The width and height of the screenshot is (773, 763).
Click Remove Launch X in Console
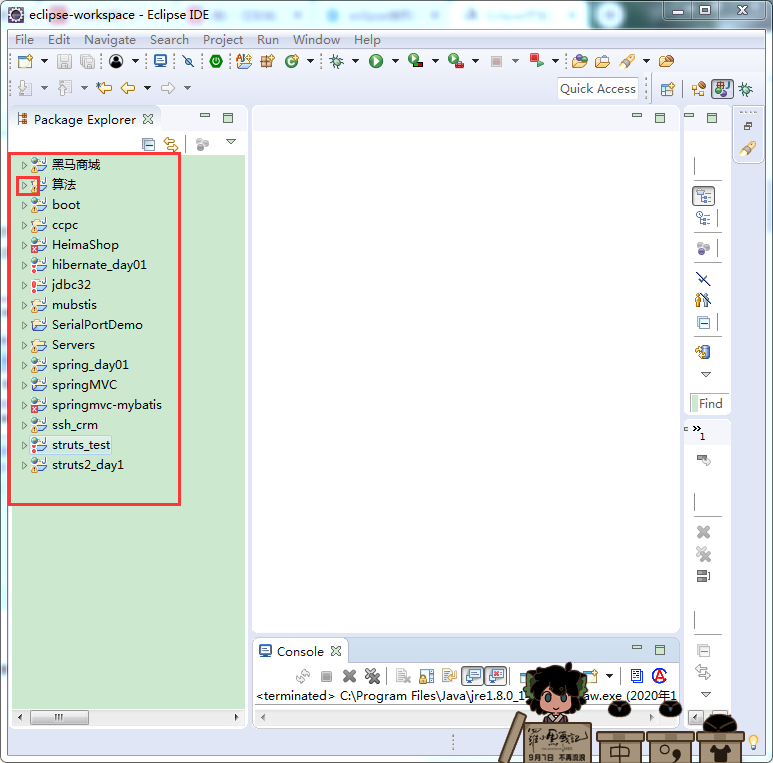(350, 676)
